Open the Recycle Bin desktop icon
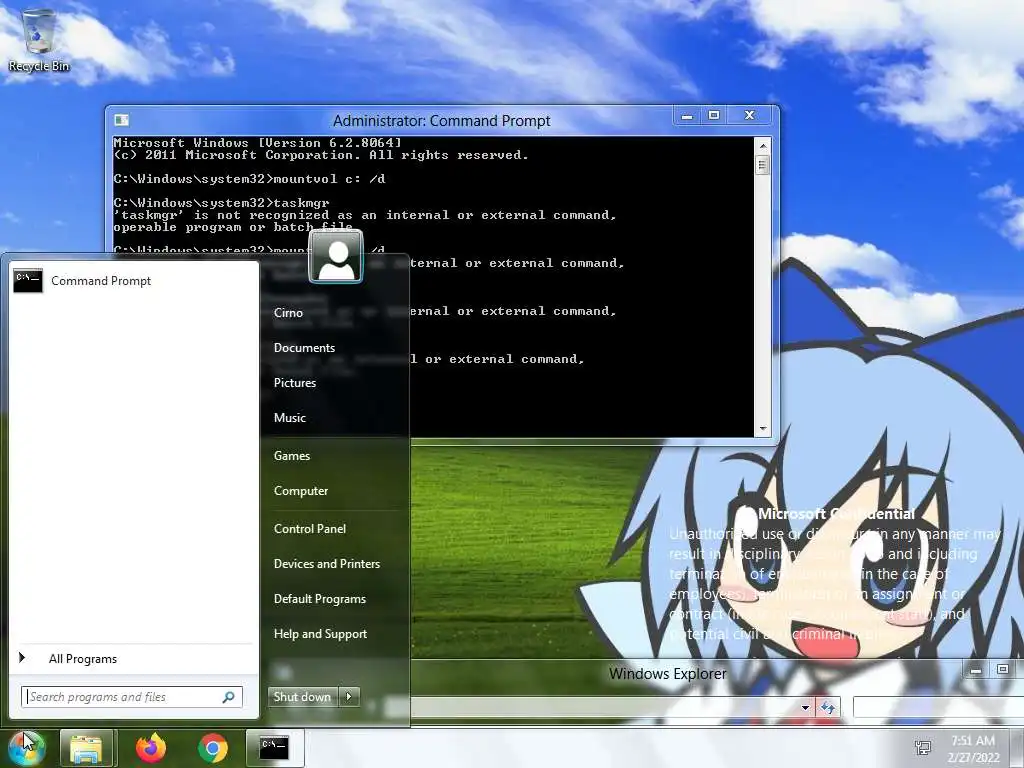 pyautogui.click(x=39, y=40)
